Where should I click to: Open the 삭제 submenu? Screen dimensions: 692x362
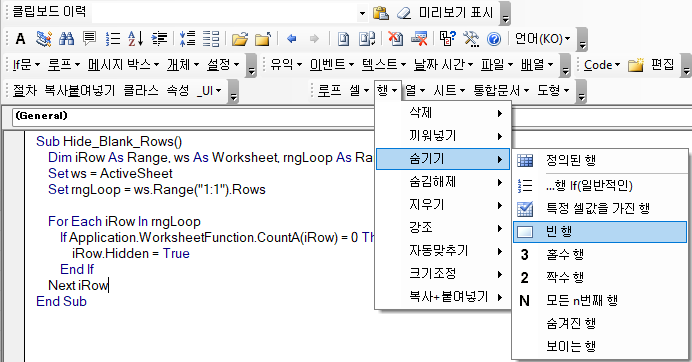443,113
